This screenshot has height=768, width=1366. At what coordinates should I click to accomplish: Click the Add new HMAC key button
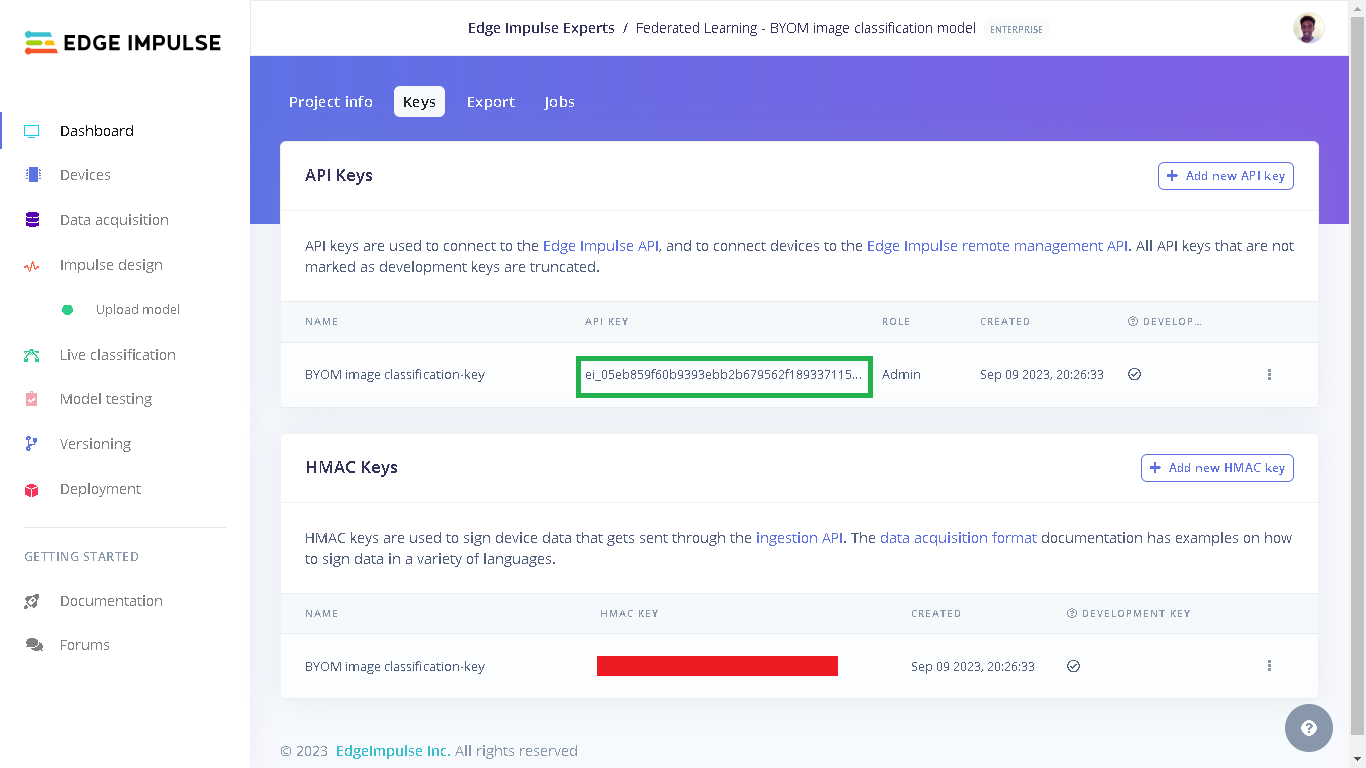tap(1217, 468)
